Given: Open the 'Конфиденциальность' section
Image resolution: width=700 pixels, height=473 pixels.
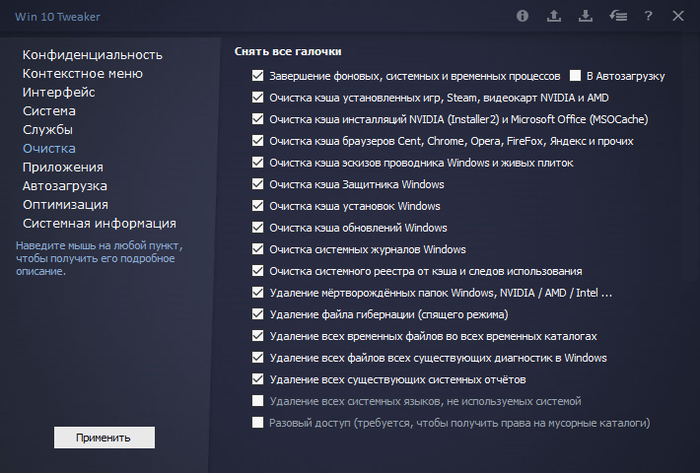Looking at the screenshot, I should [93, 54].
